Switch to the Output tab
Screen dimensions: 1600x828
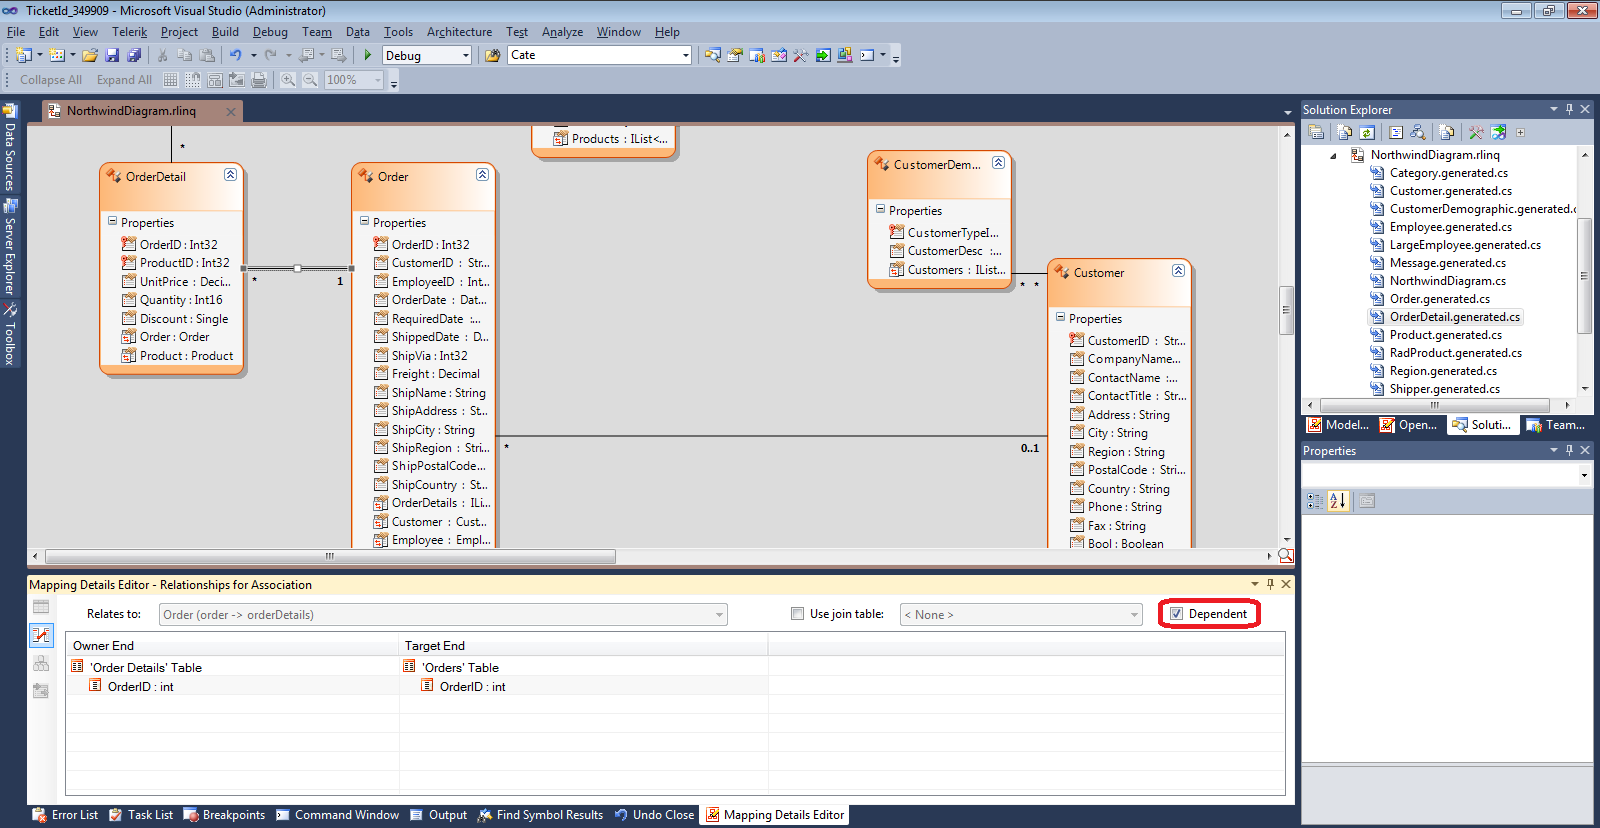[x=438, y=815]
